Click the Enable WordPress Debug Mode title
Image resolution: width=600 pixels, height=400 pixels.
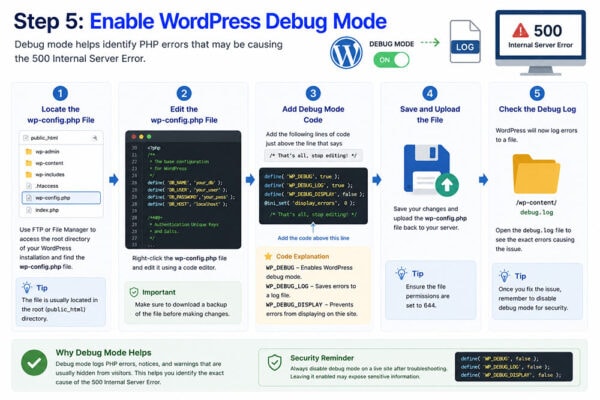coord(238,21)
